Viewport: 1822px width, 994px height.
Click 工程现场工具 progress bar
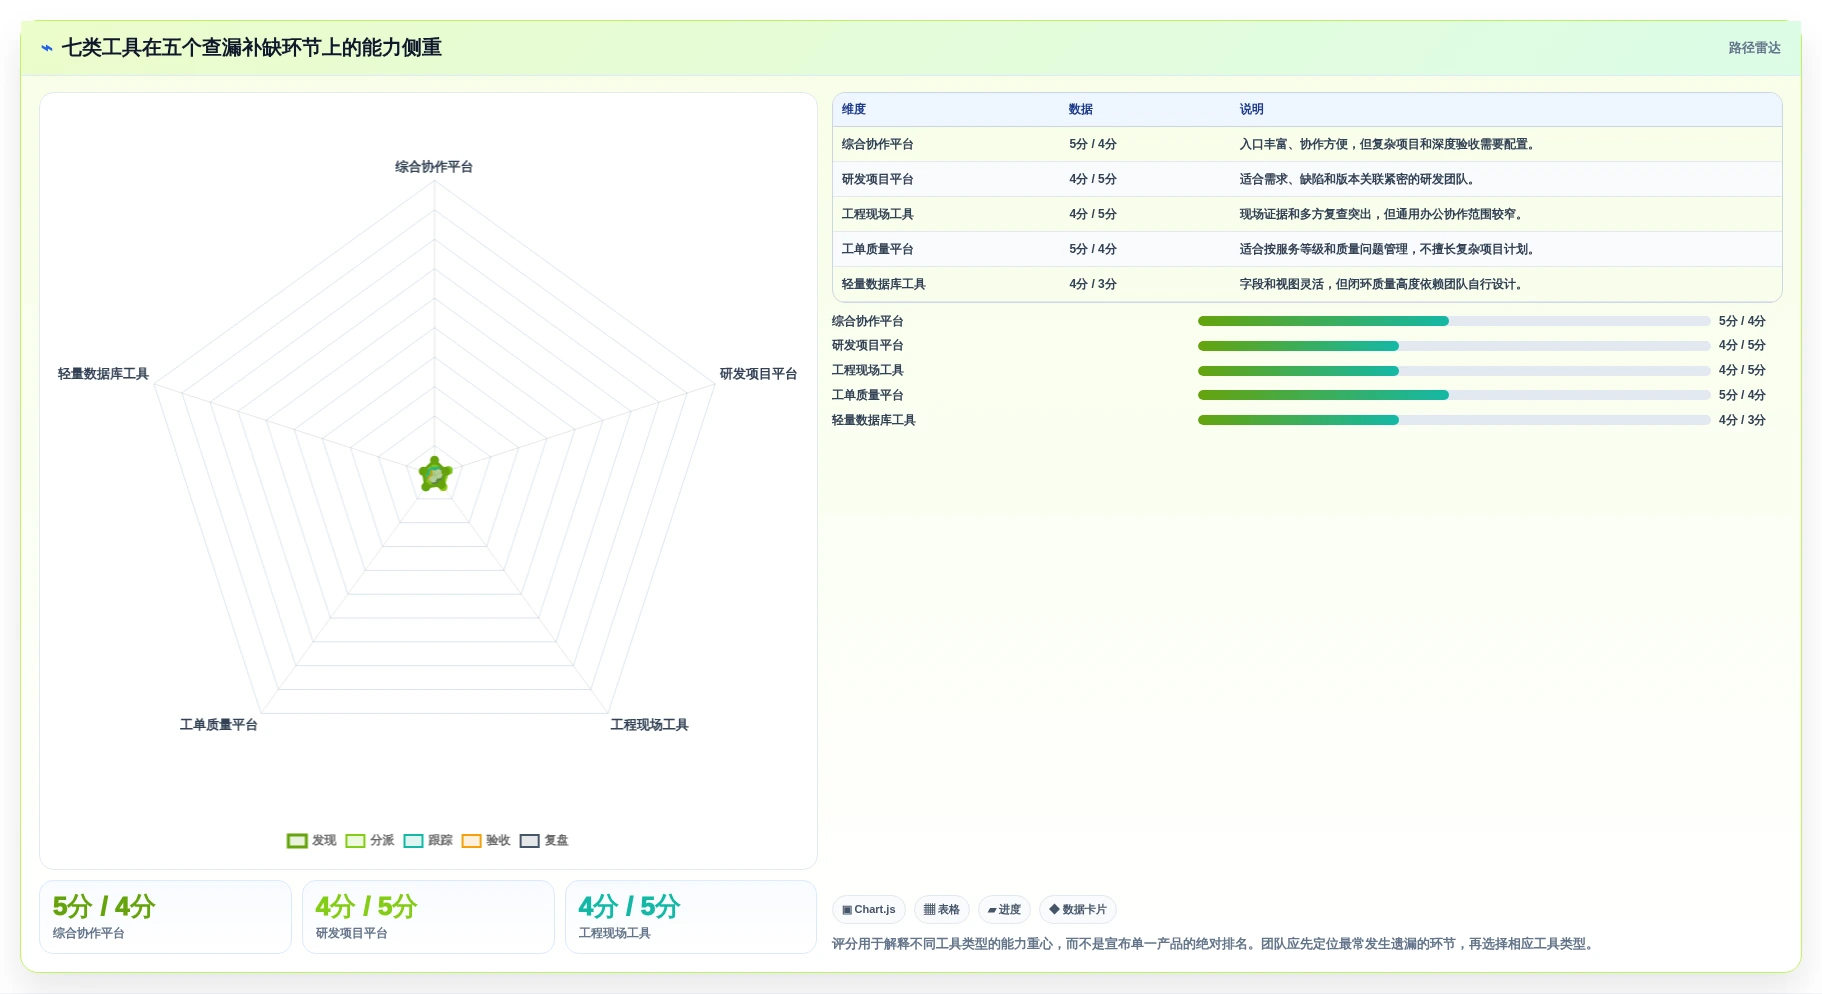coord(1454,371)
